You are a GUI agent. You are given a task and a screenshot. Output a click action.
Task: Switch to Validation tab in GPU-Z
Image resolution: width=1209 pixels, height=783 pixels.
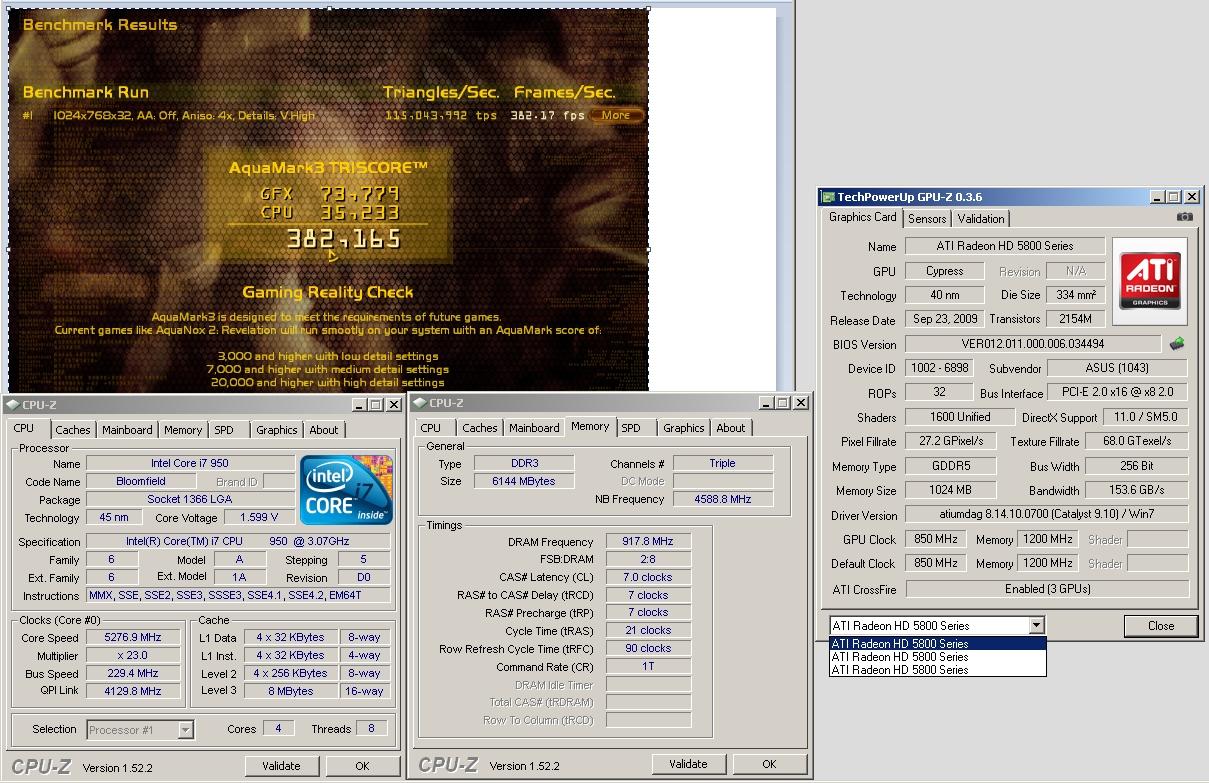tap(981, 218)
